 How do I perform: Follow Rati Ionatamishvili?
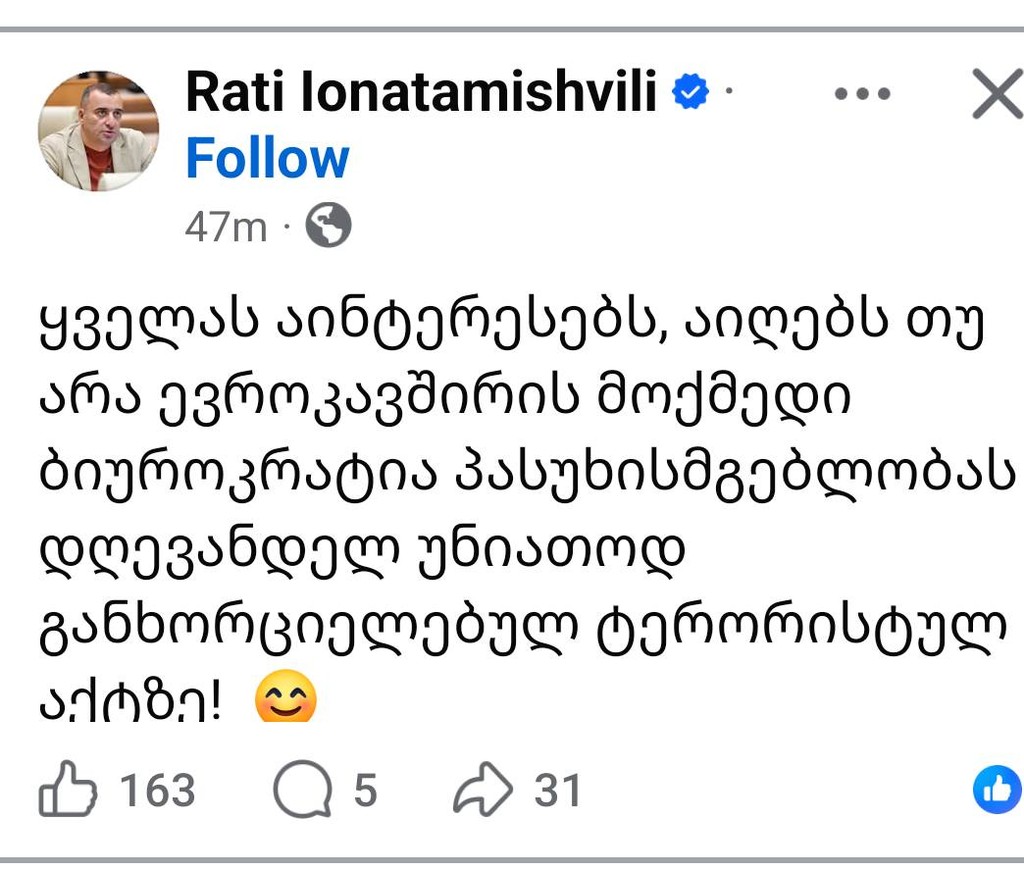pos(267,158)
